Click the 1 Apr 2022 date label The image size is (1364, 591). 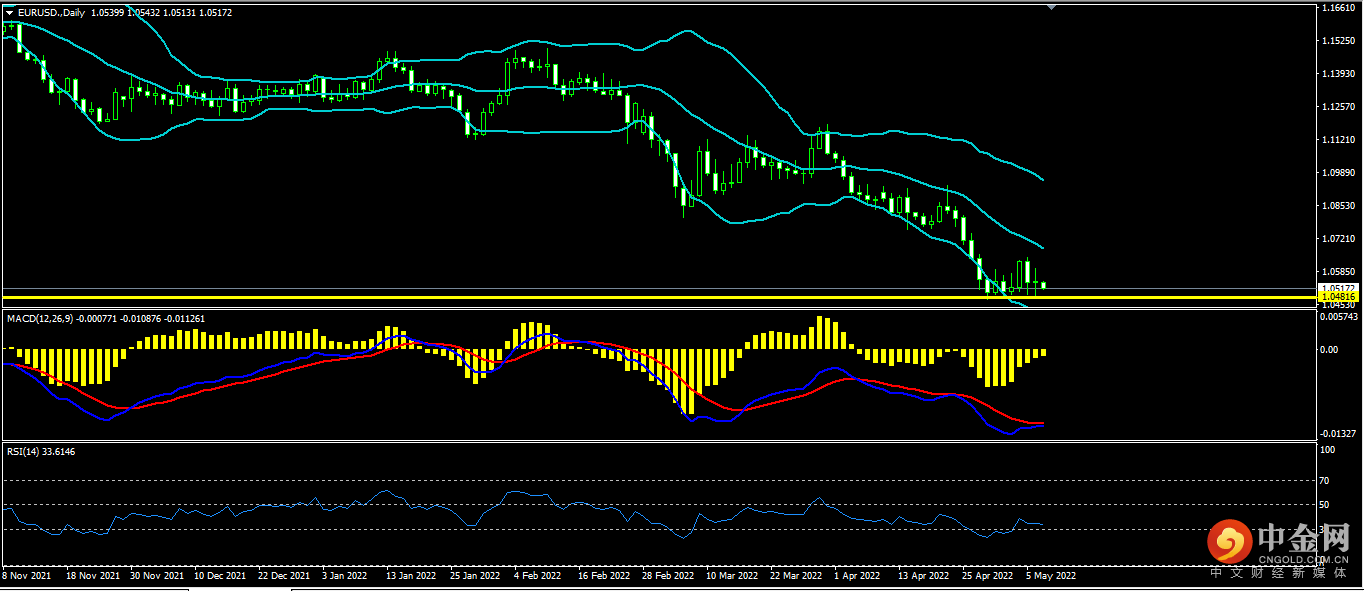(x=855, y=576)
